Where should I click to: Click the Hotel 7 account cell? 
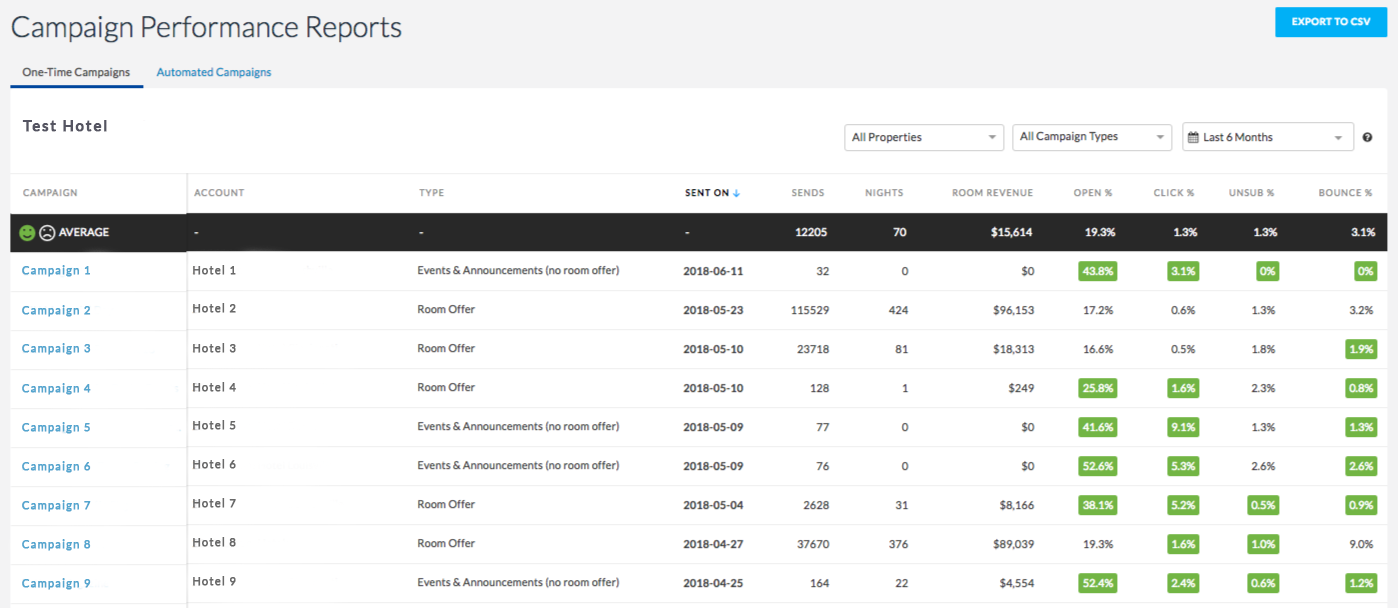point(214,504)
